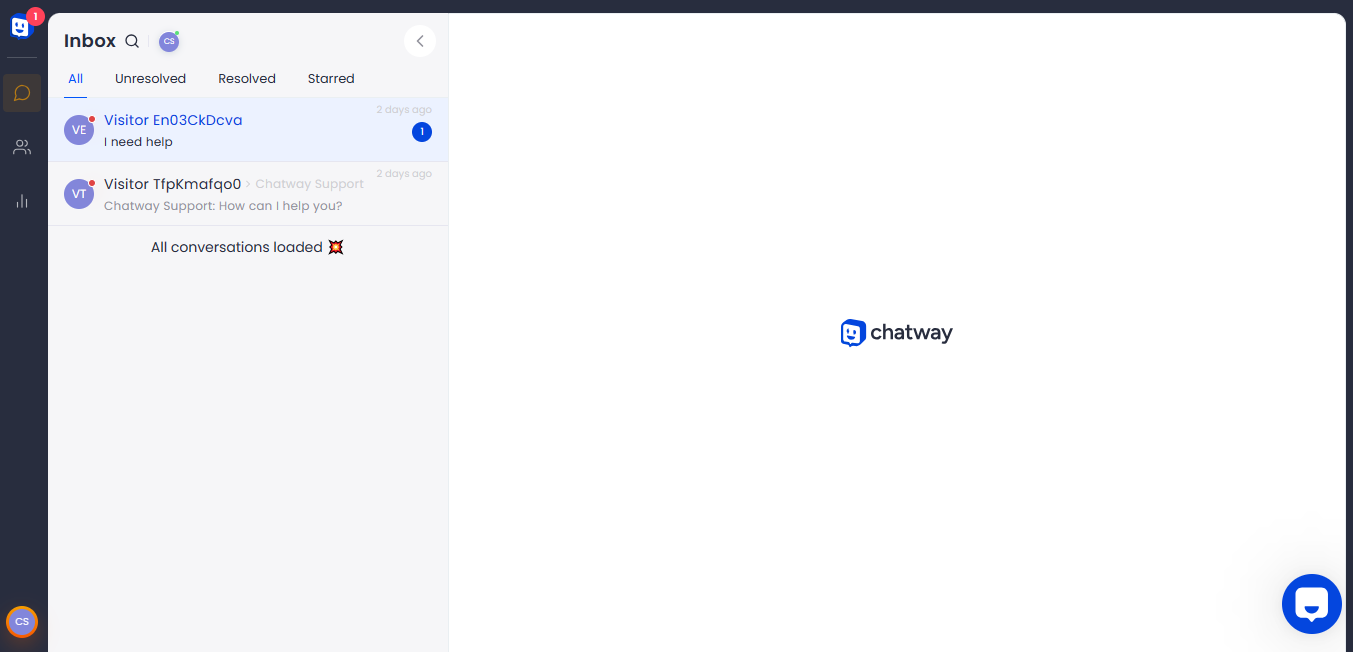Switch to the Starred tab
Viewport: 1353px width, 652px height.
(x=331, y=79)
